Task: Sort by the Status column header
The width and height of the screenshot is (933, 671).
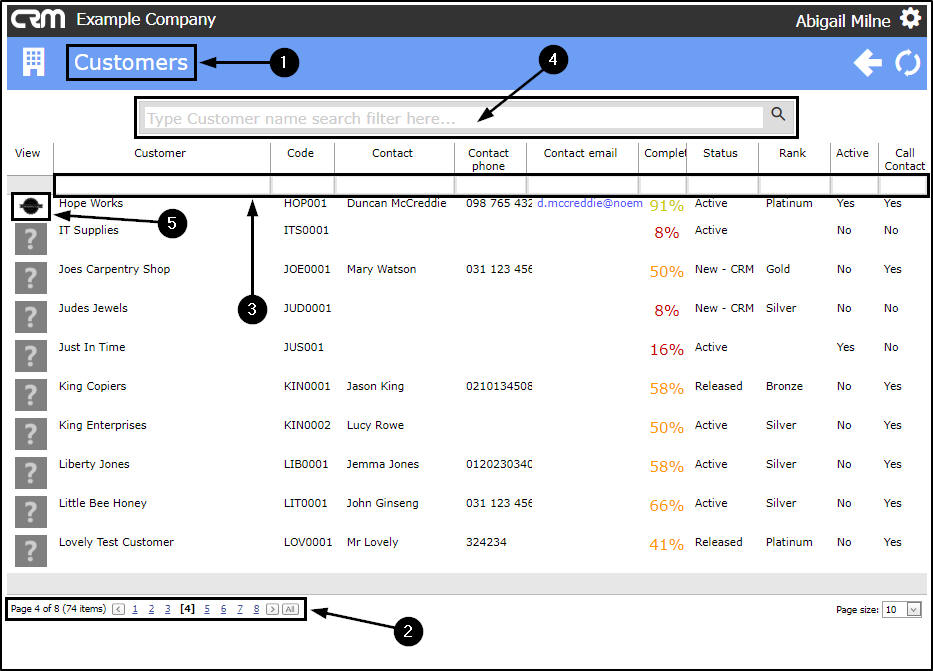Action: 720,153
